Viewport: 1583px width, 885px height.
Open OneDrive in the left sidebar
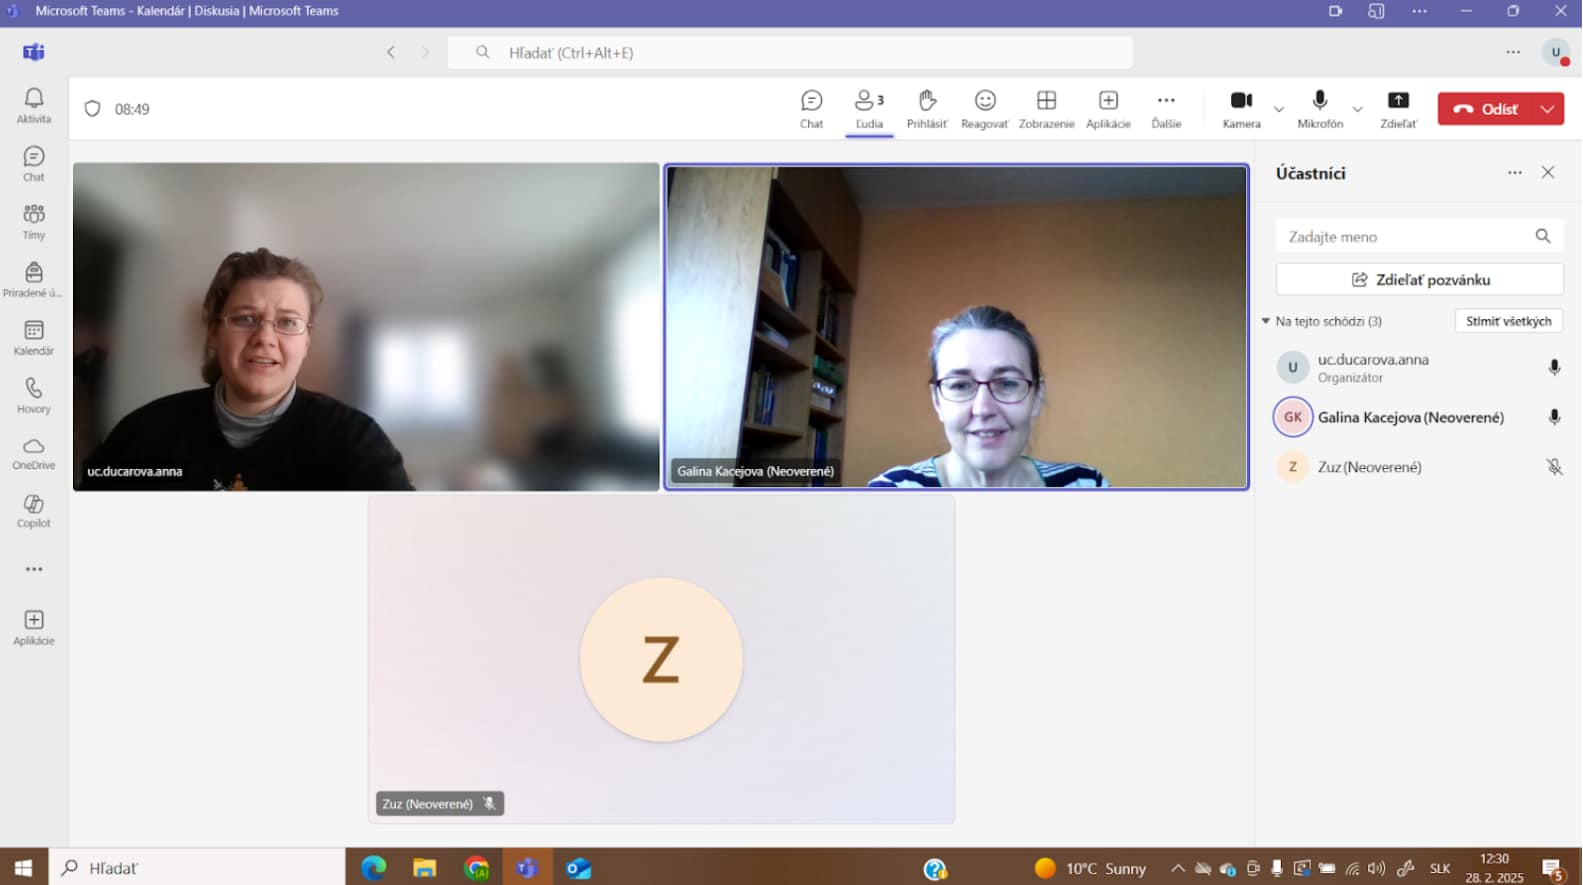coord(33,453)
